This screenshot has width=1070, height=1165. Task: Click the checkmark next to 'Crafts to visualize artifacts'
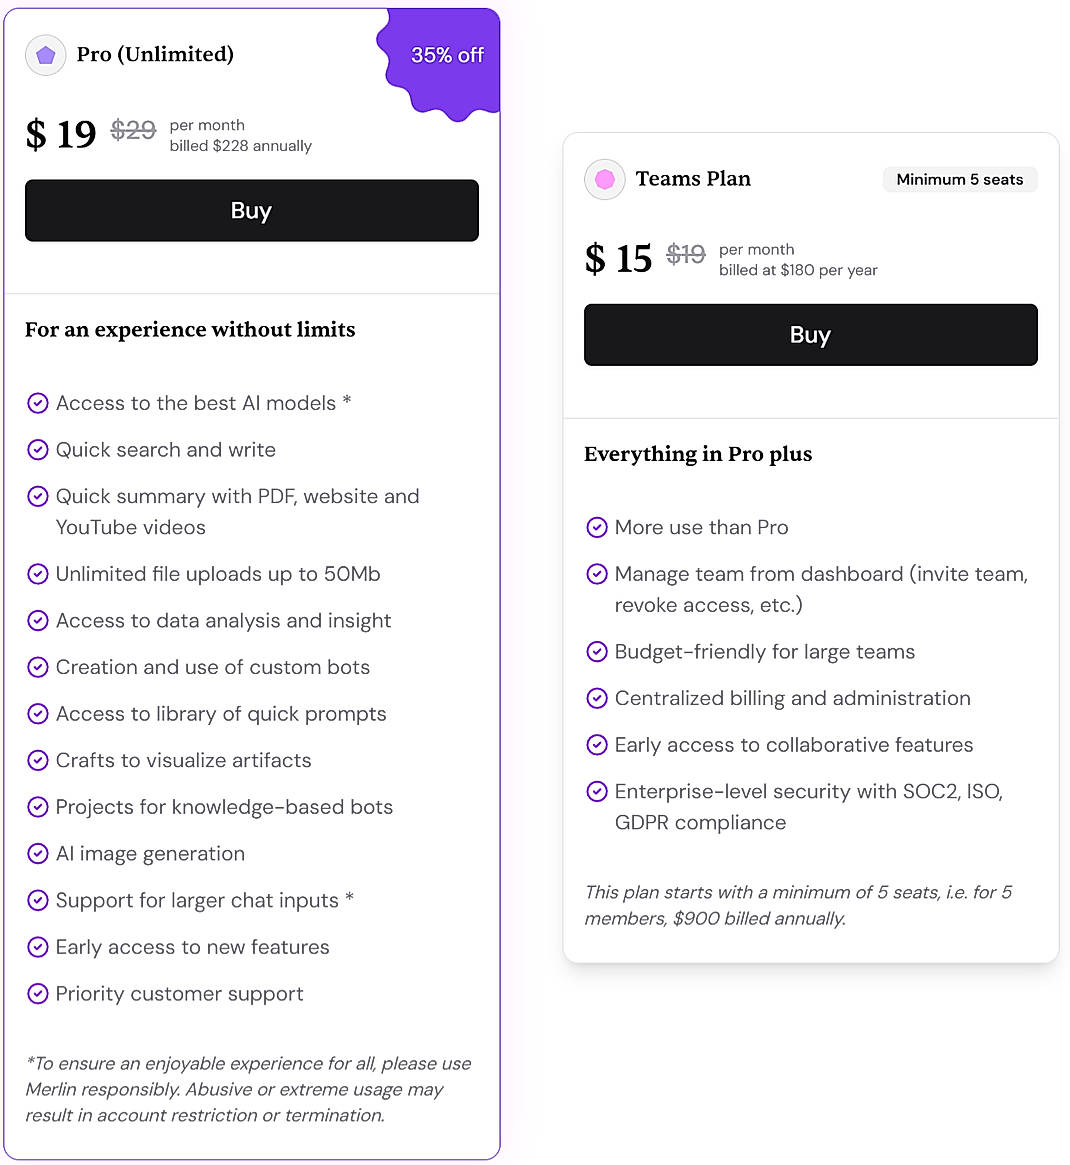(38, 760)
